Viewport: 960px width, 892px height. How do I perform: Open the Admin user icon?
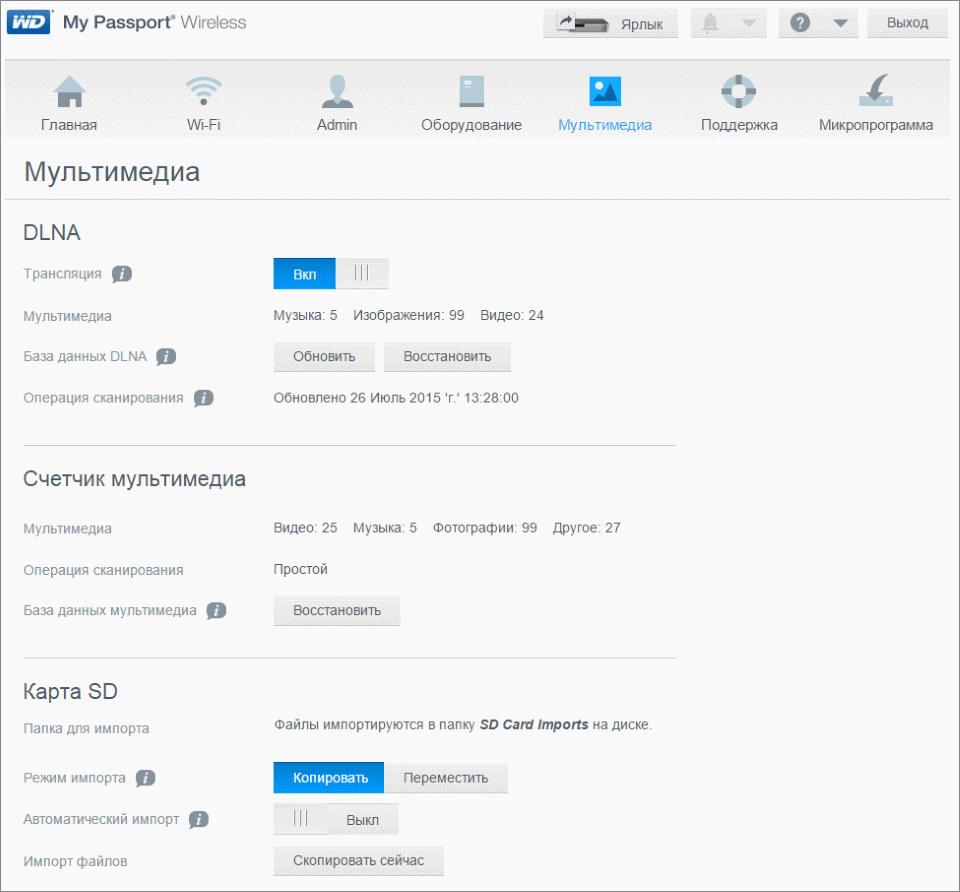tap(337, 92)
